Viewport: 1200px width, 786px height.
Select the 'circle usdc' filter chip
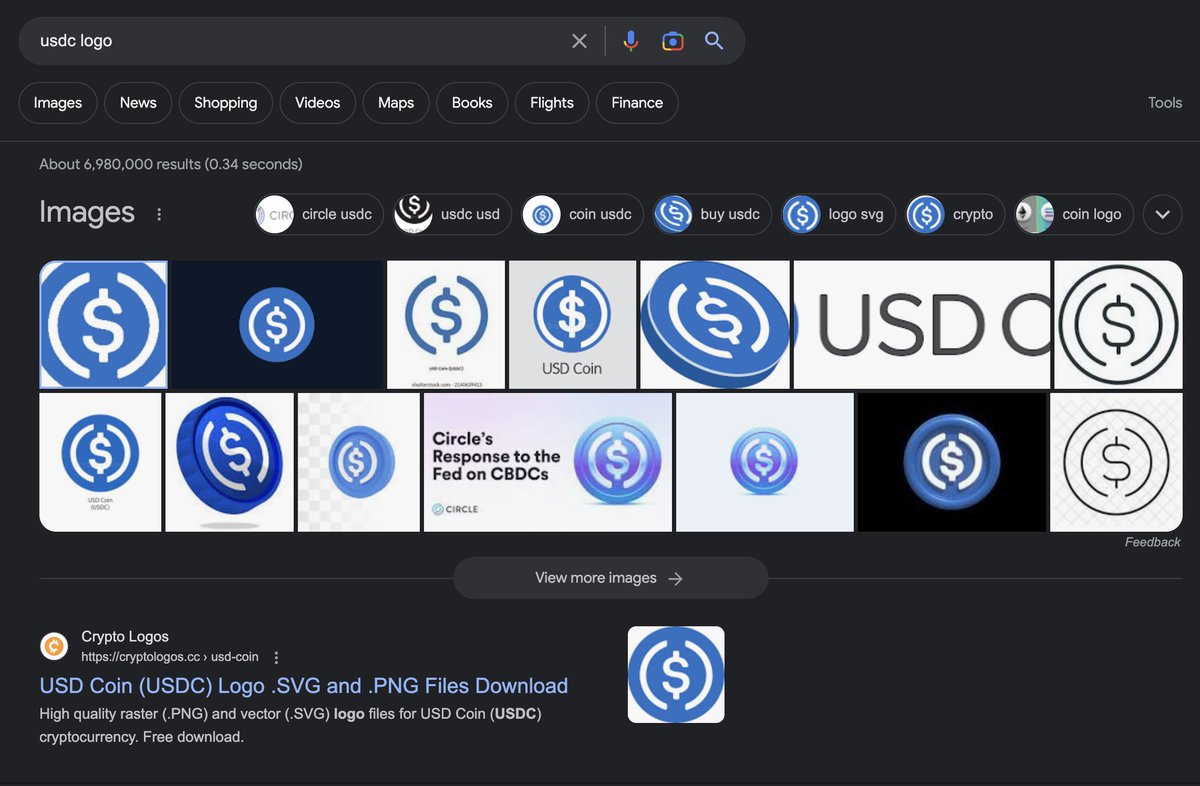point(319,214)
